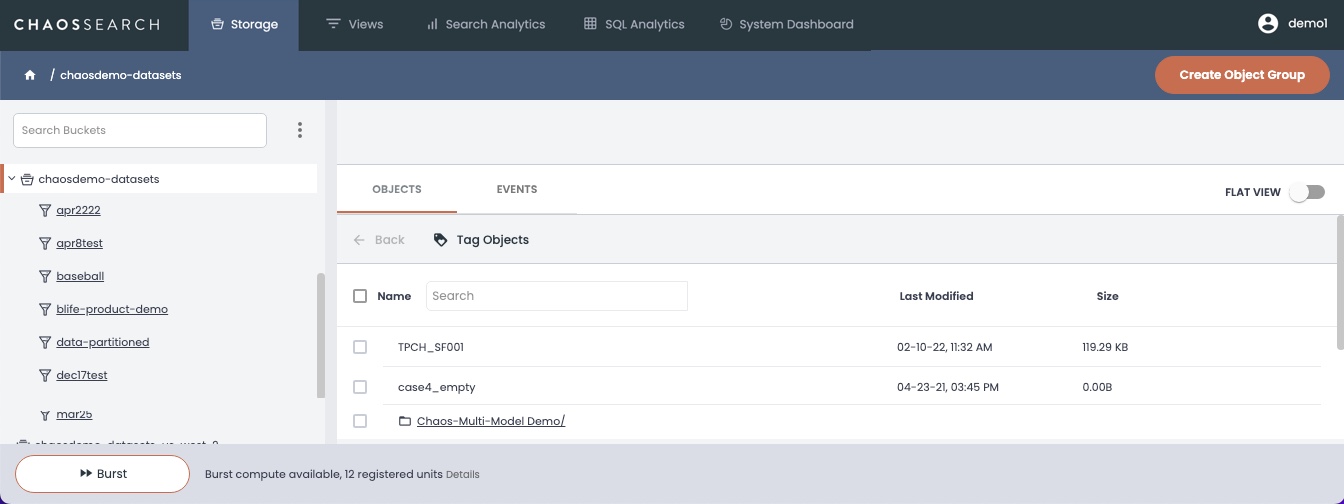This screenshot has width=1344, height=504.
Task: Click the demo1 user avatar icon
Action: pyautogui.click(x=1268, y=24)
